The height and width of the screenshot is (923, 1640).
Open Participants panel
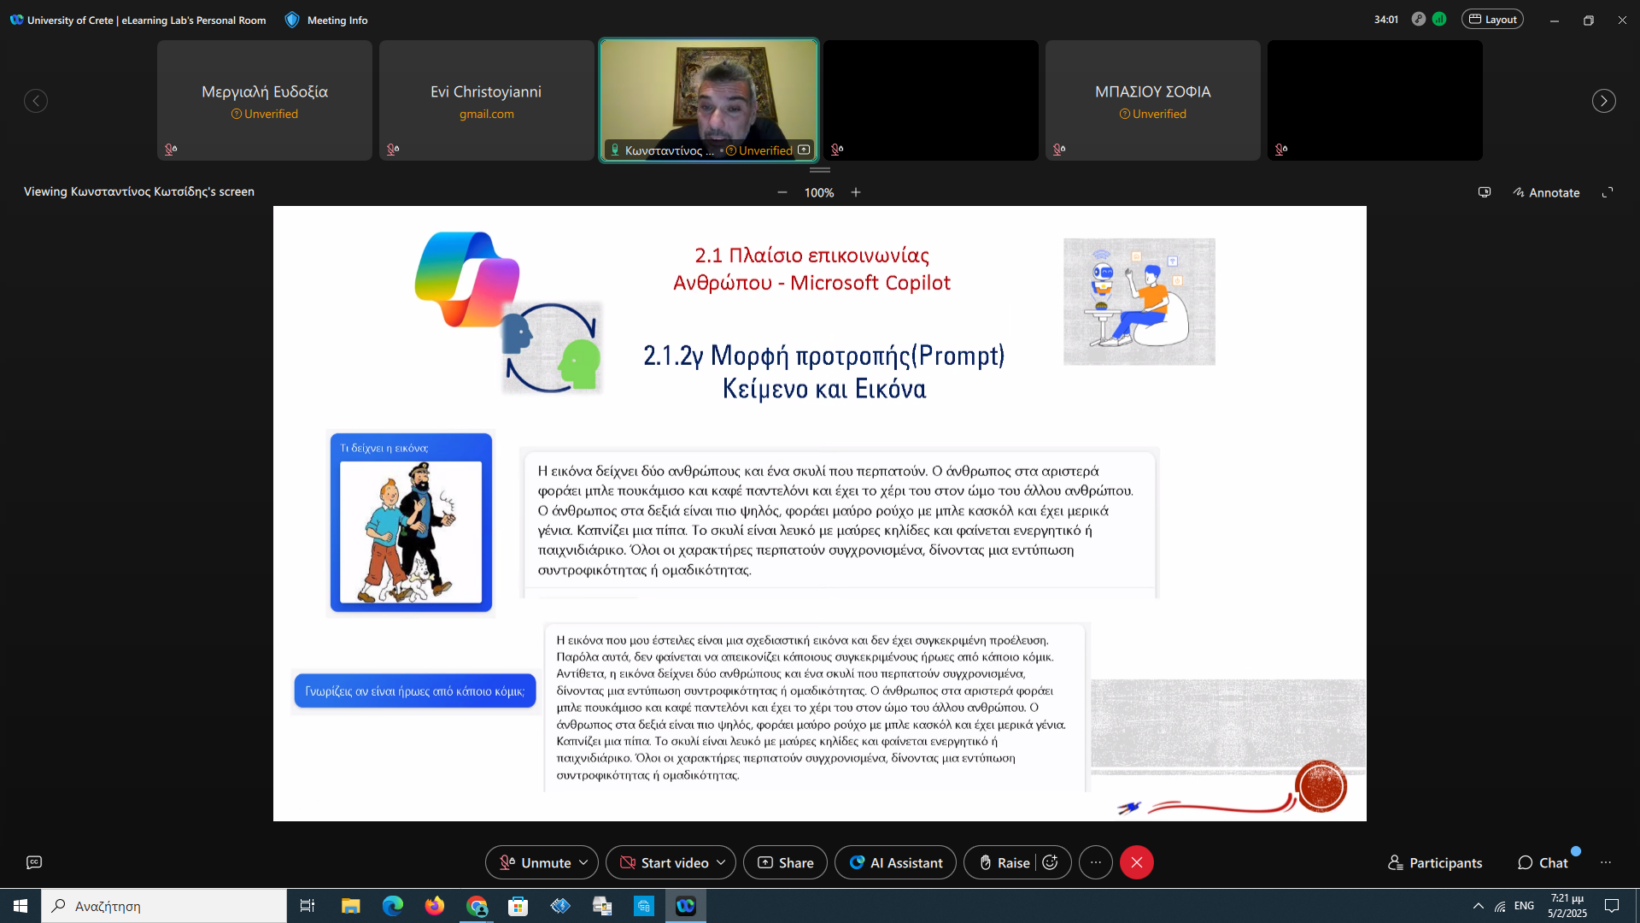1435,862
